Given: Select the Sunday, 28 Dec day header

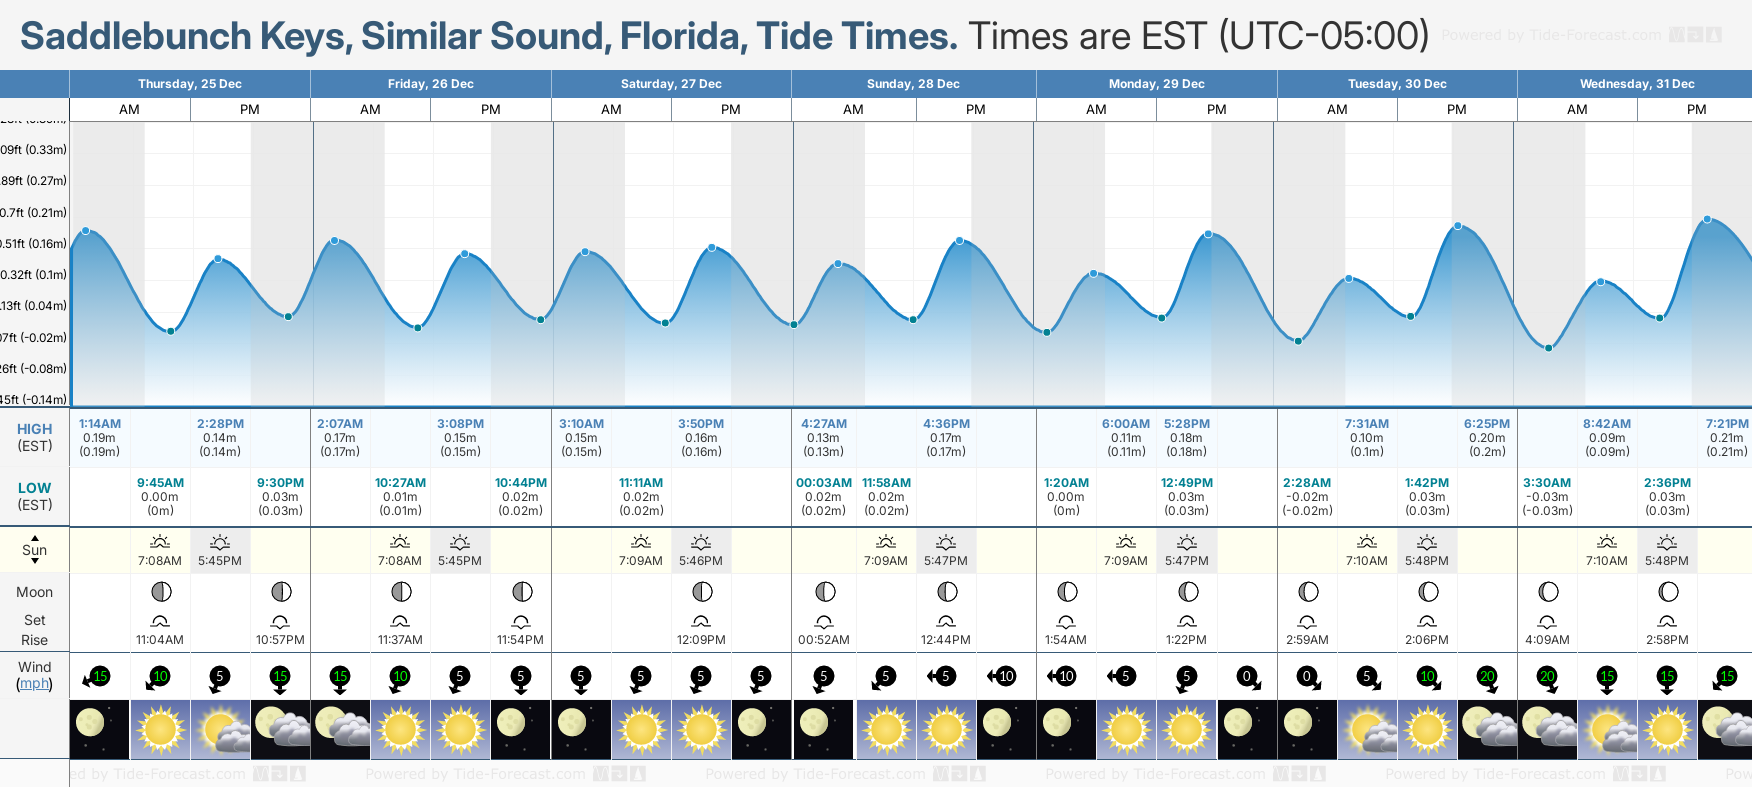Looking at the screenshot, I should (x=913, y=84).
